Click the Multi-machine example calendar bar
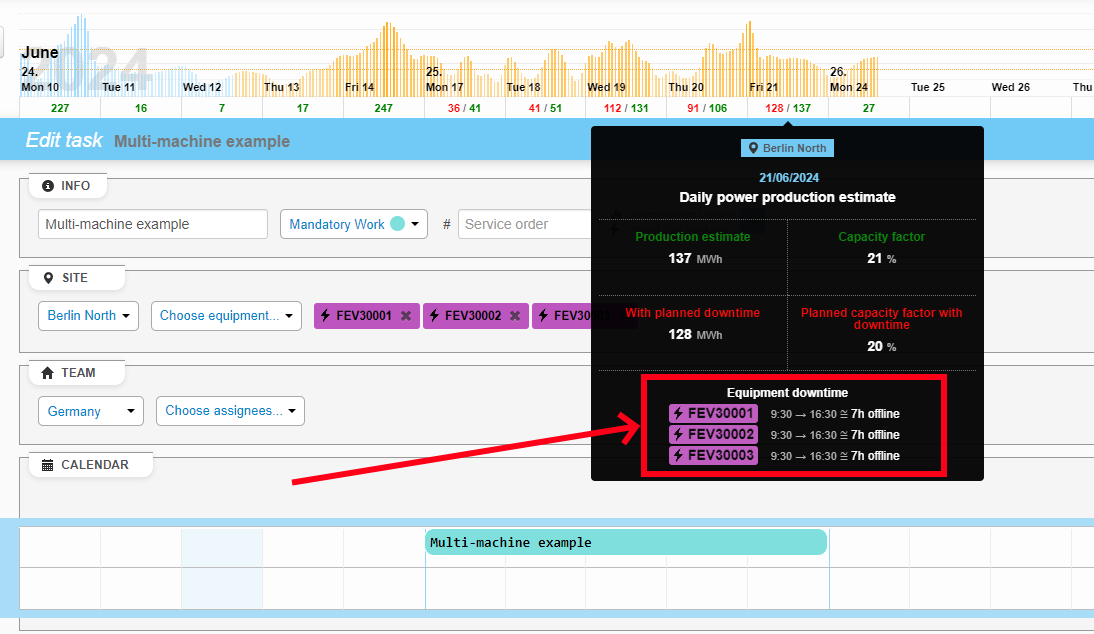The height and width of the screenshot is (634, 1094). click(x=625, y=542)
